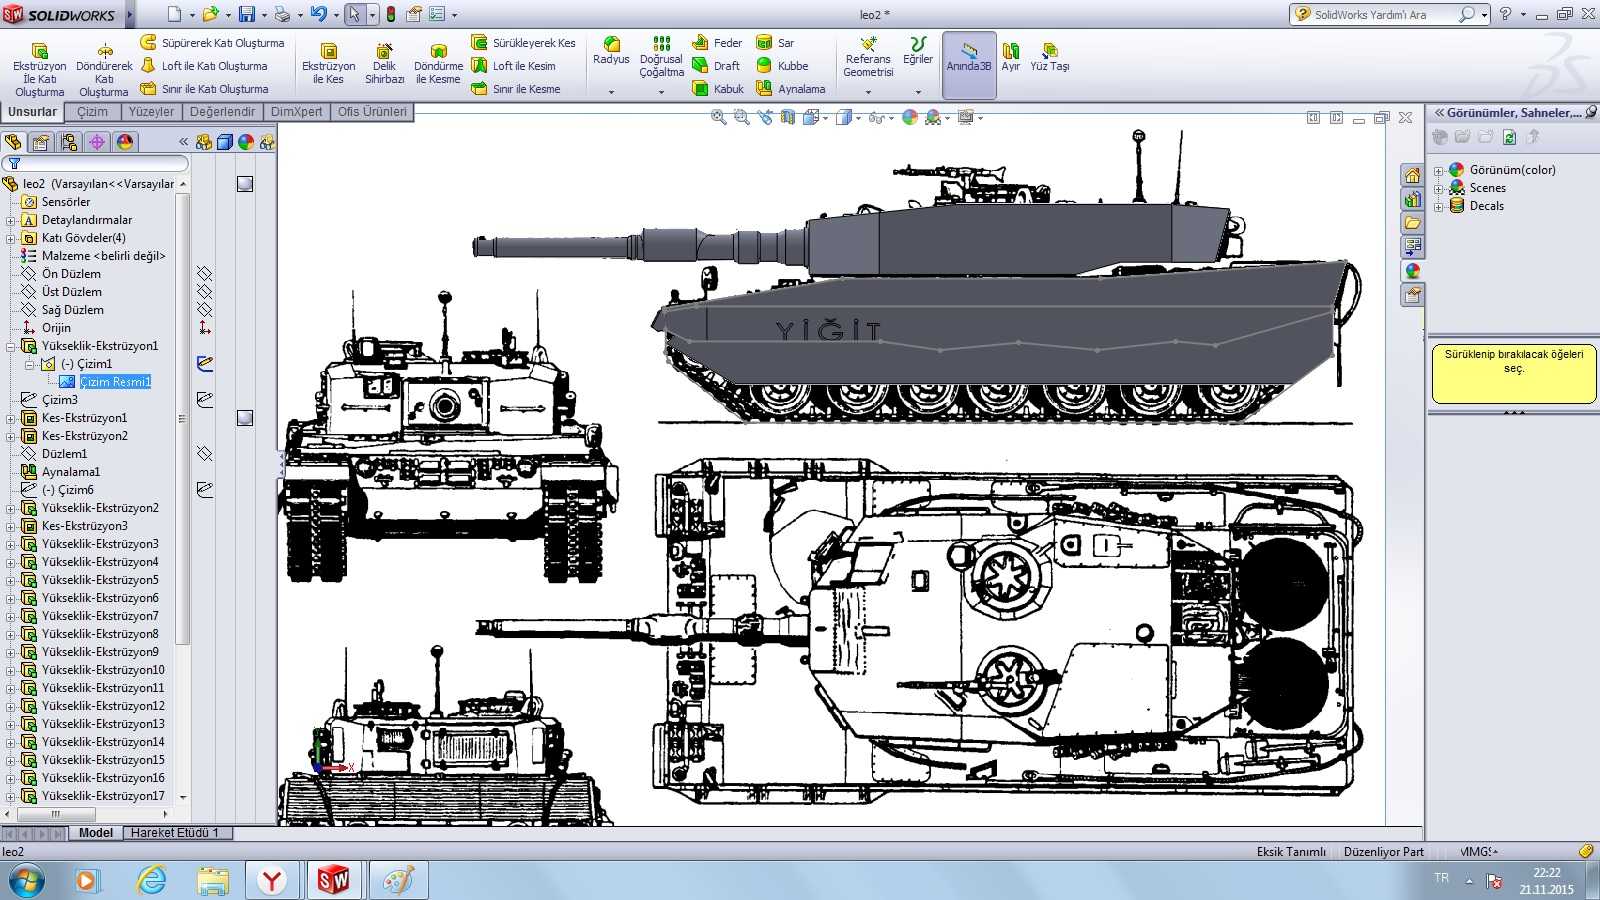Switch to the Yüzeyler tab
The image size is (1600, 900).
tap(151, 112)
